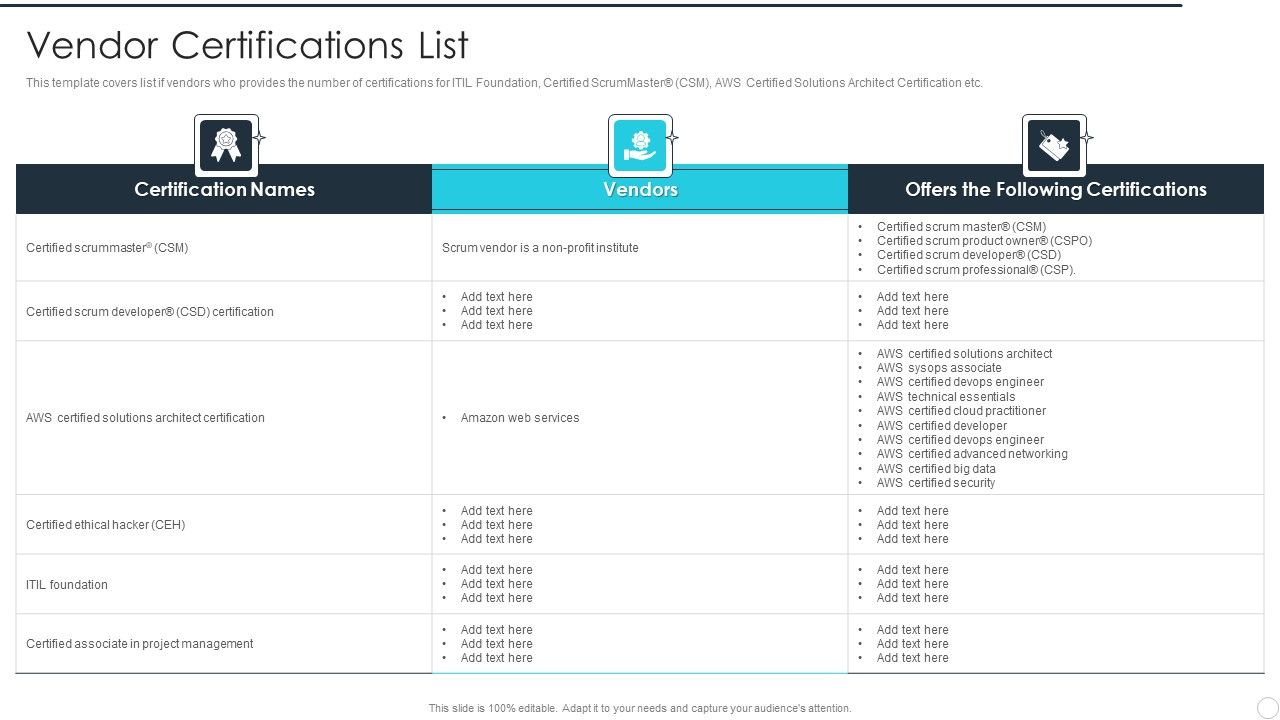
Task: Click the hand holding gear icon
Action: (x=640, y=146)
